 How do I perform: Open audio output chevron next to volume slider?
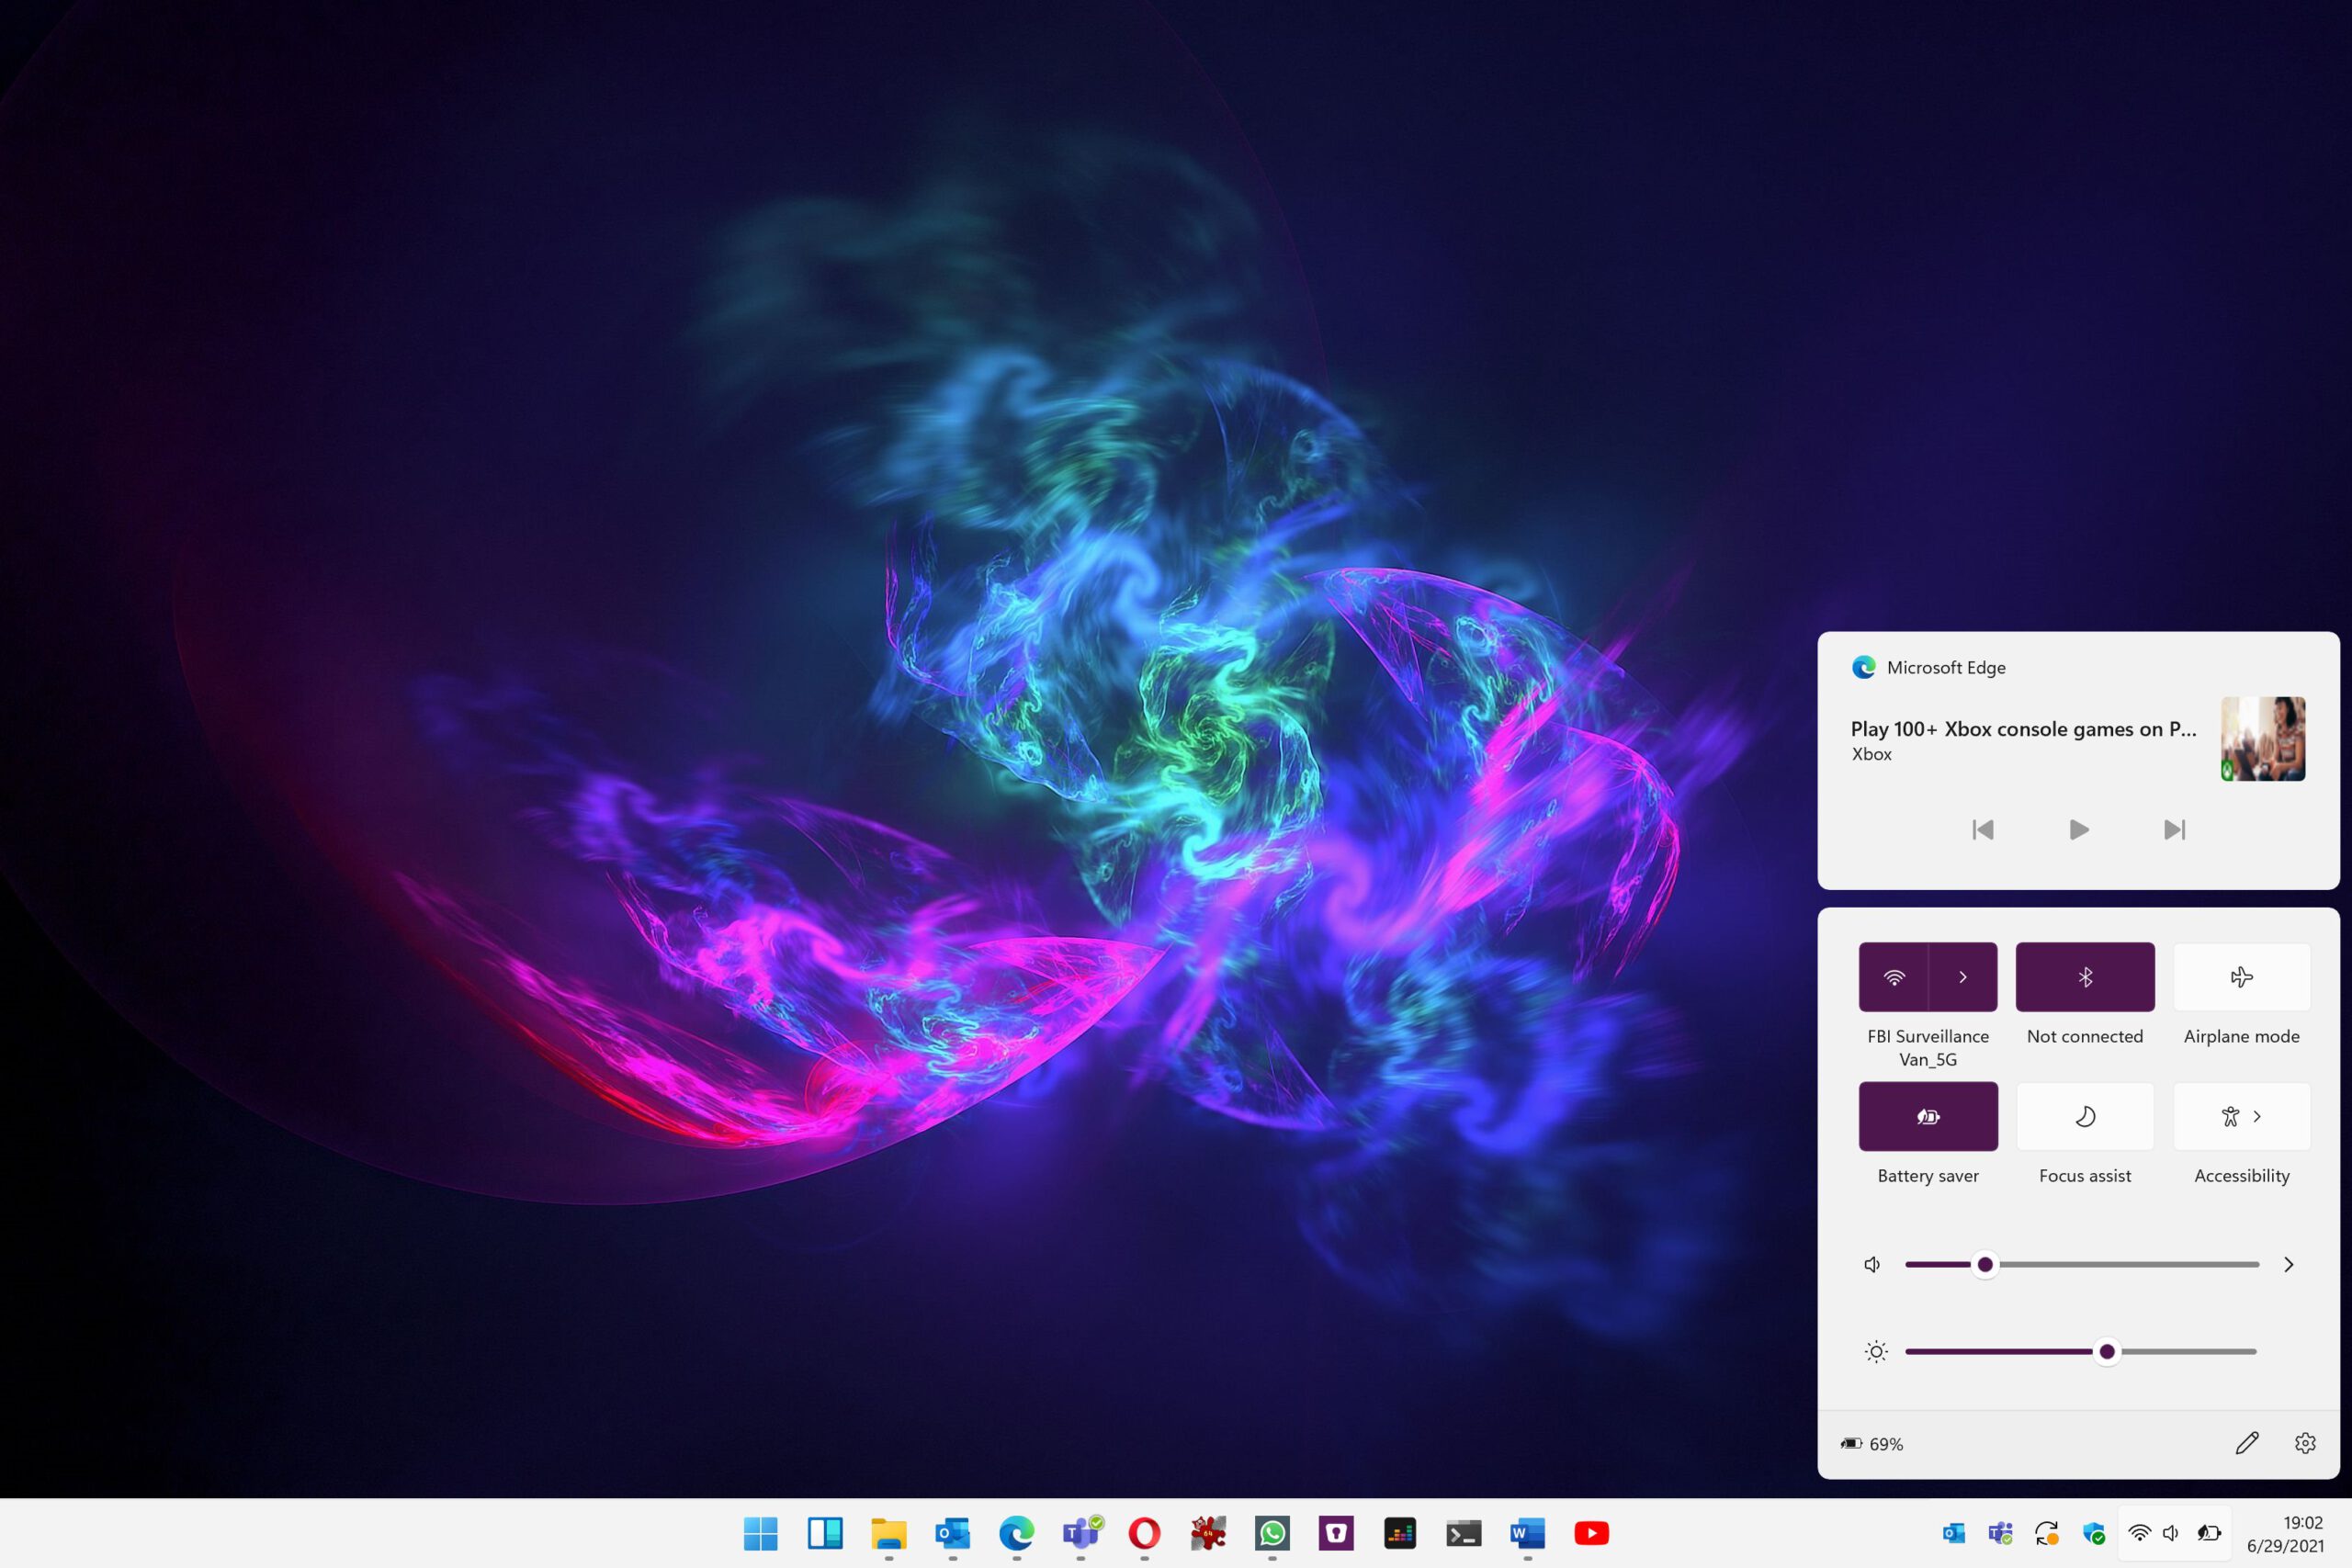(x=2288, y=1264)
